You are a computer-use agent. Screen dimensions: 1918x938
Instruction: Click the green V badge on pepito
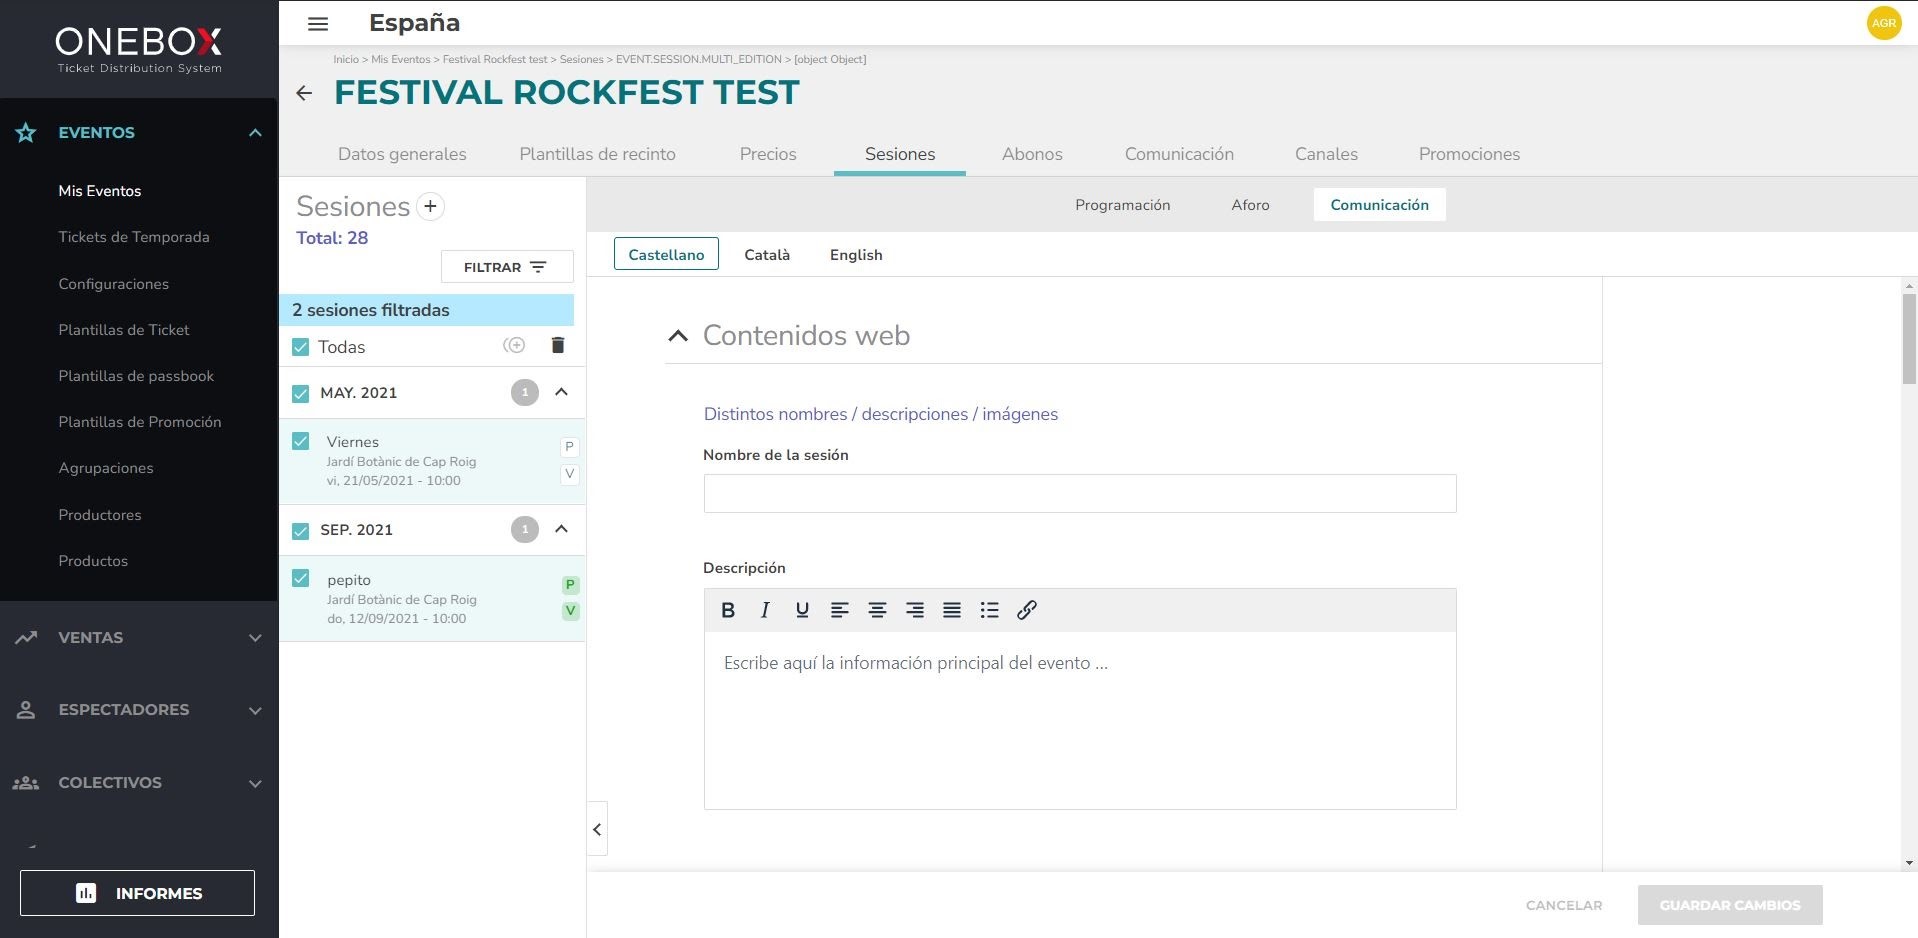[570, 611]
